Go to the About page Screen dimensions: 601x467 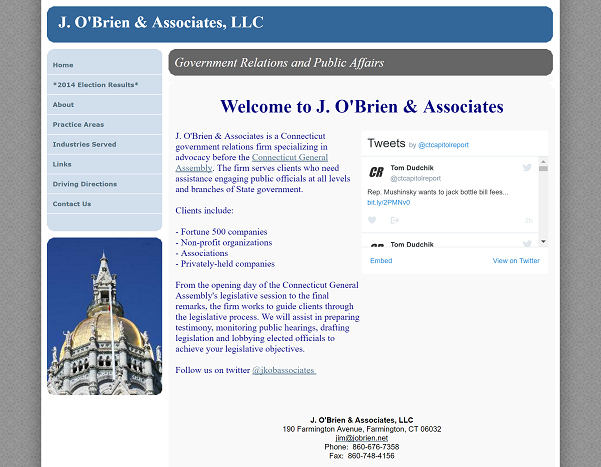tap(104, 105)
